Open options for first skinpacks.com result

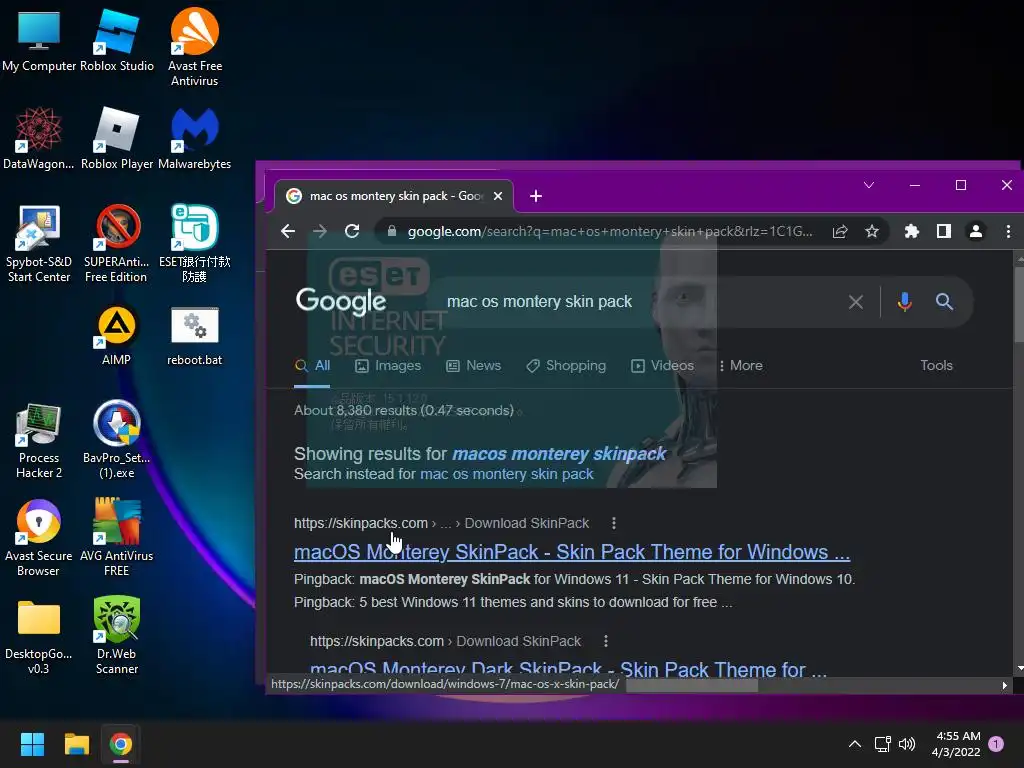(613, 523)
